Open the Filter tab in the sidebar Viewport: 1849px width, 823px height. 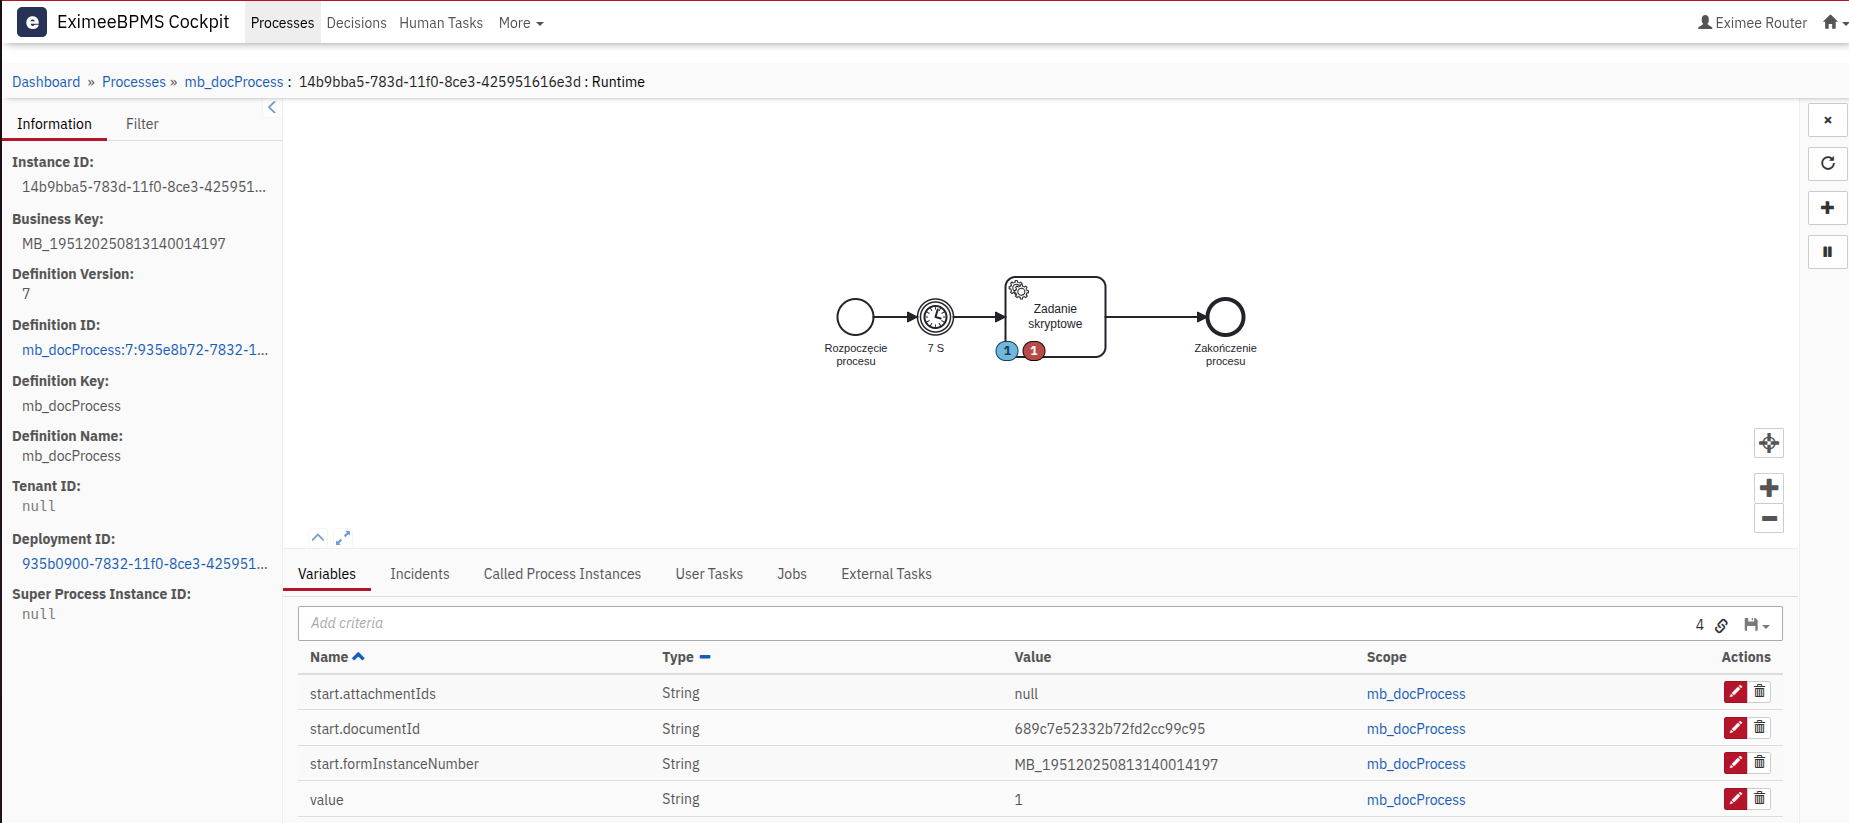tap(142, 124)
